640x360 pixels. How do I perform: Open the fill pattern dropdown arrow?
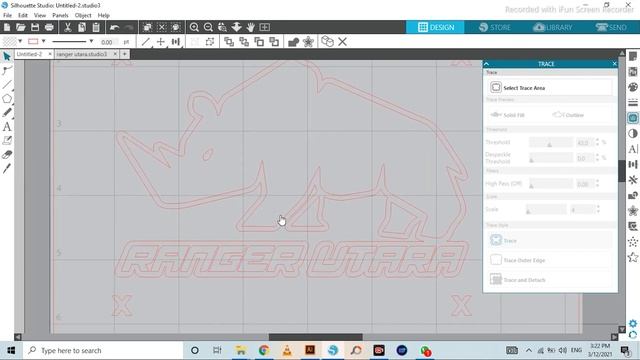point(20,41)
